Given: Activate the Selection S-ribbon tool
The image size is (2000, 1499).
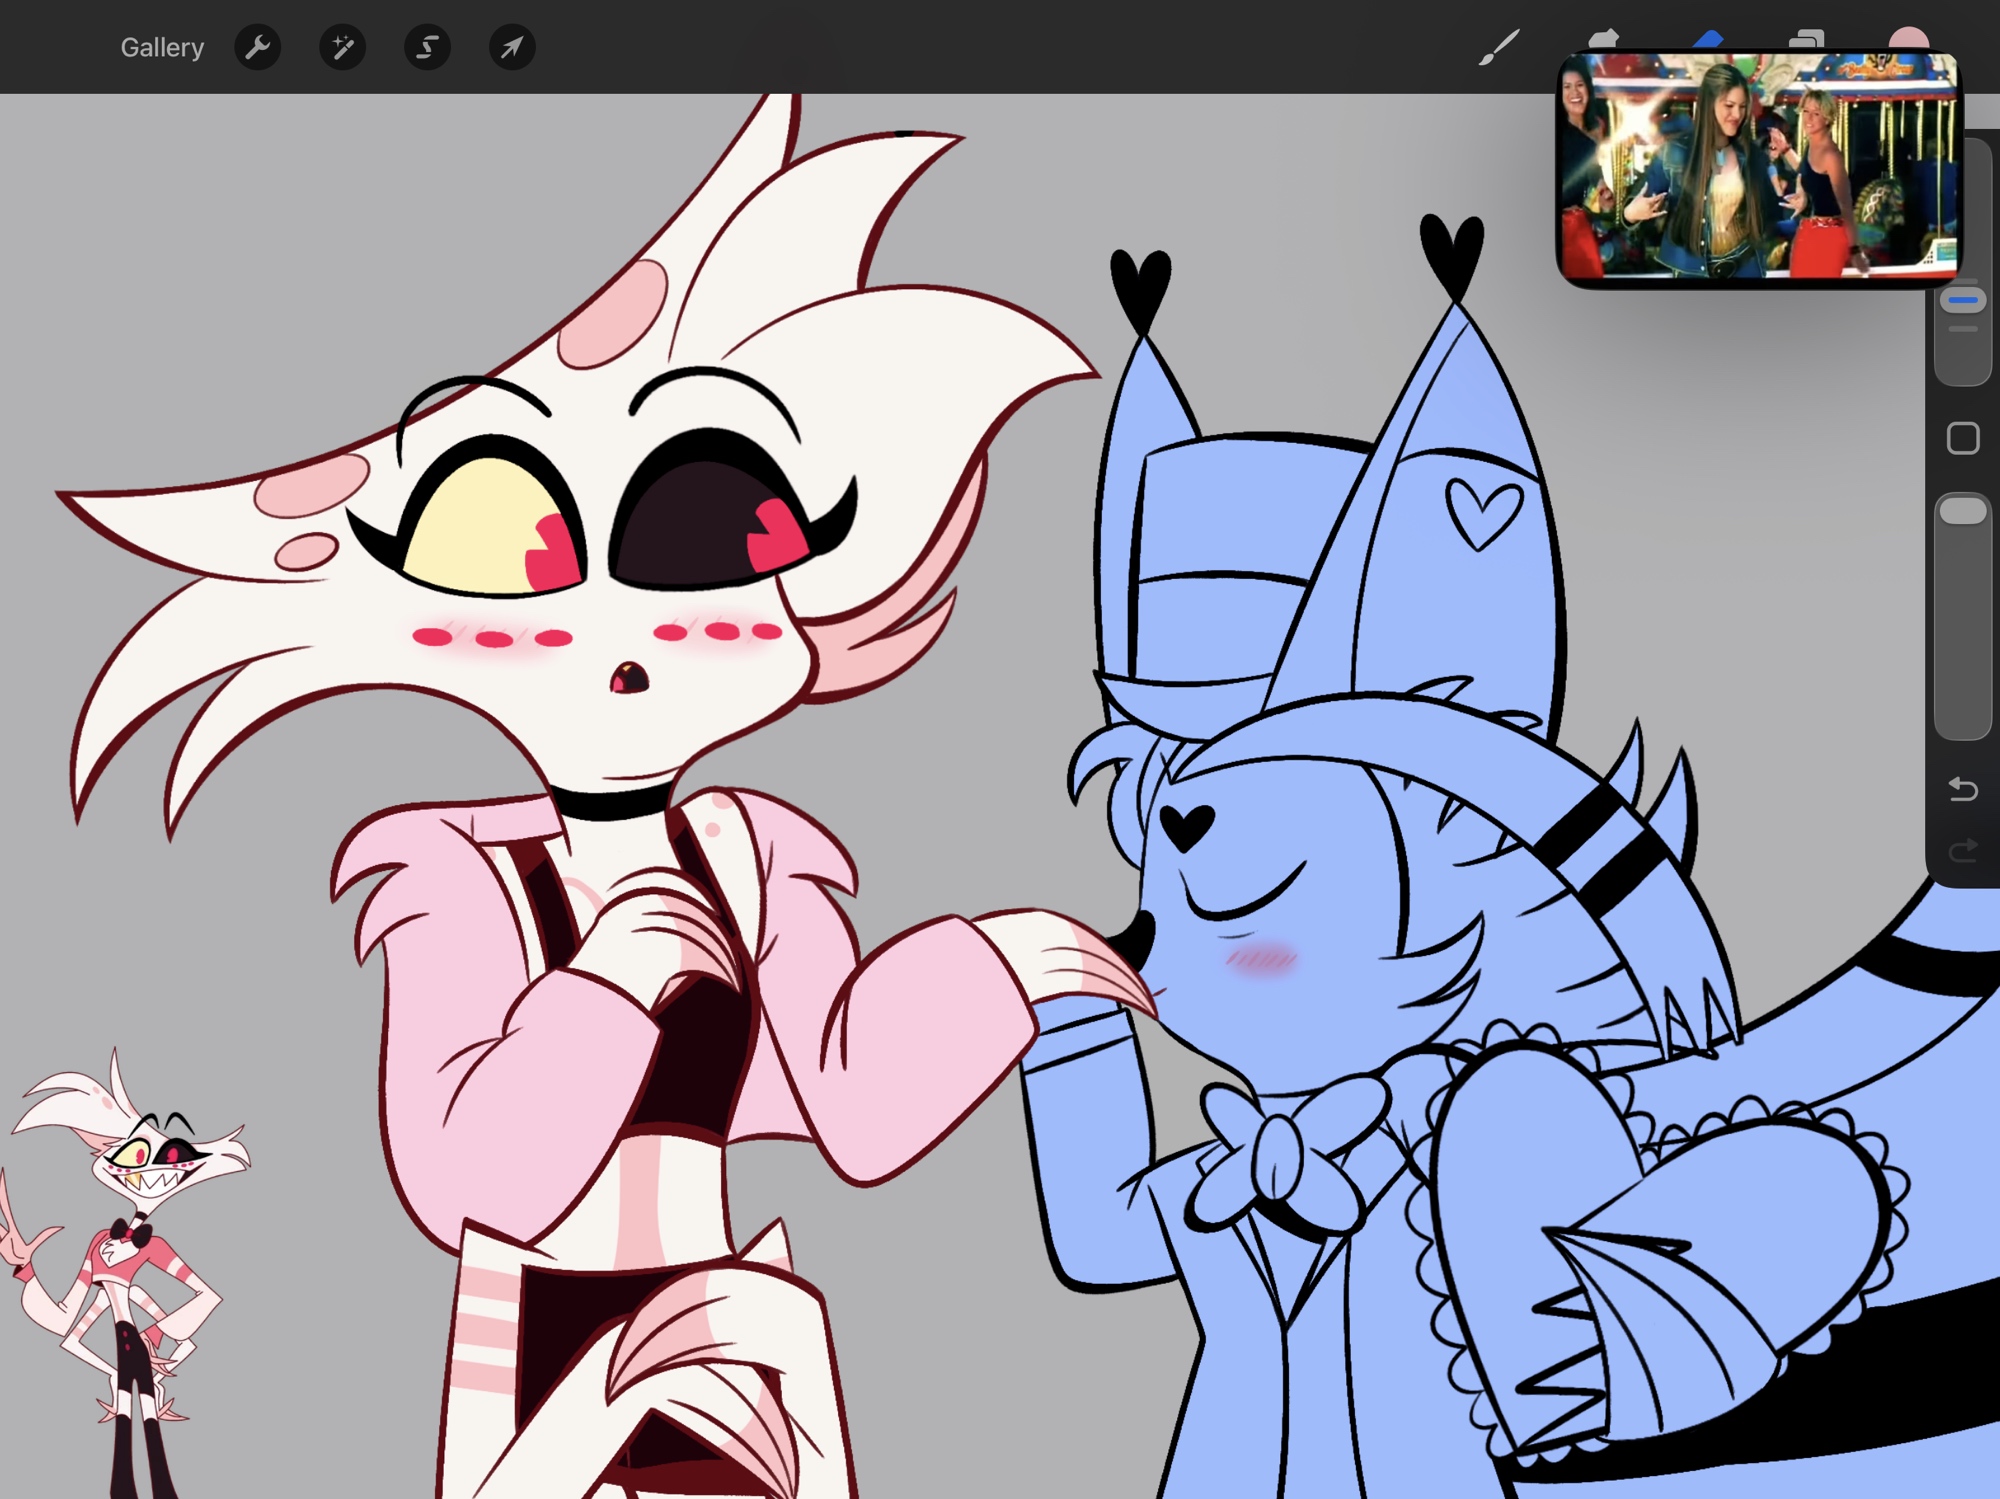Looking at the screenshot, I should [427, 47].
